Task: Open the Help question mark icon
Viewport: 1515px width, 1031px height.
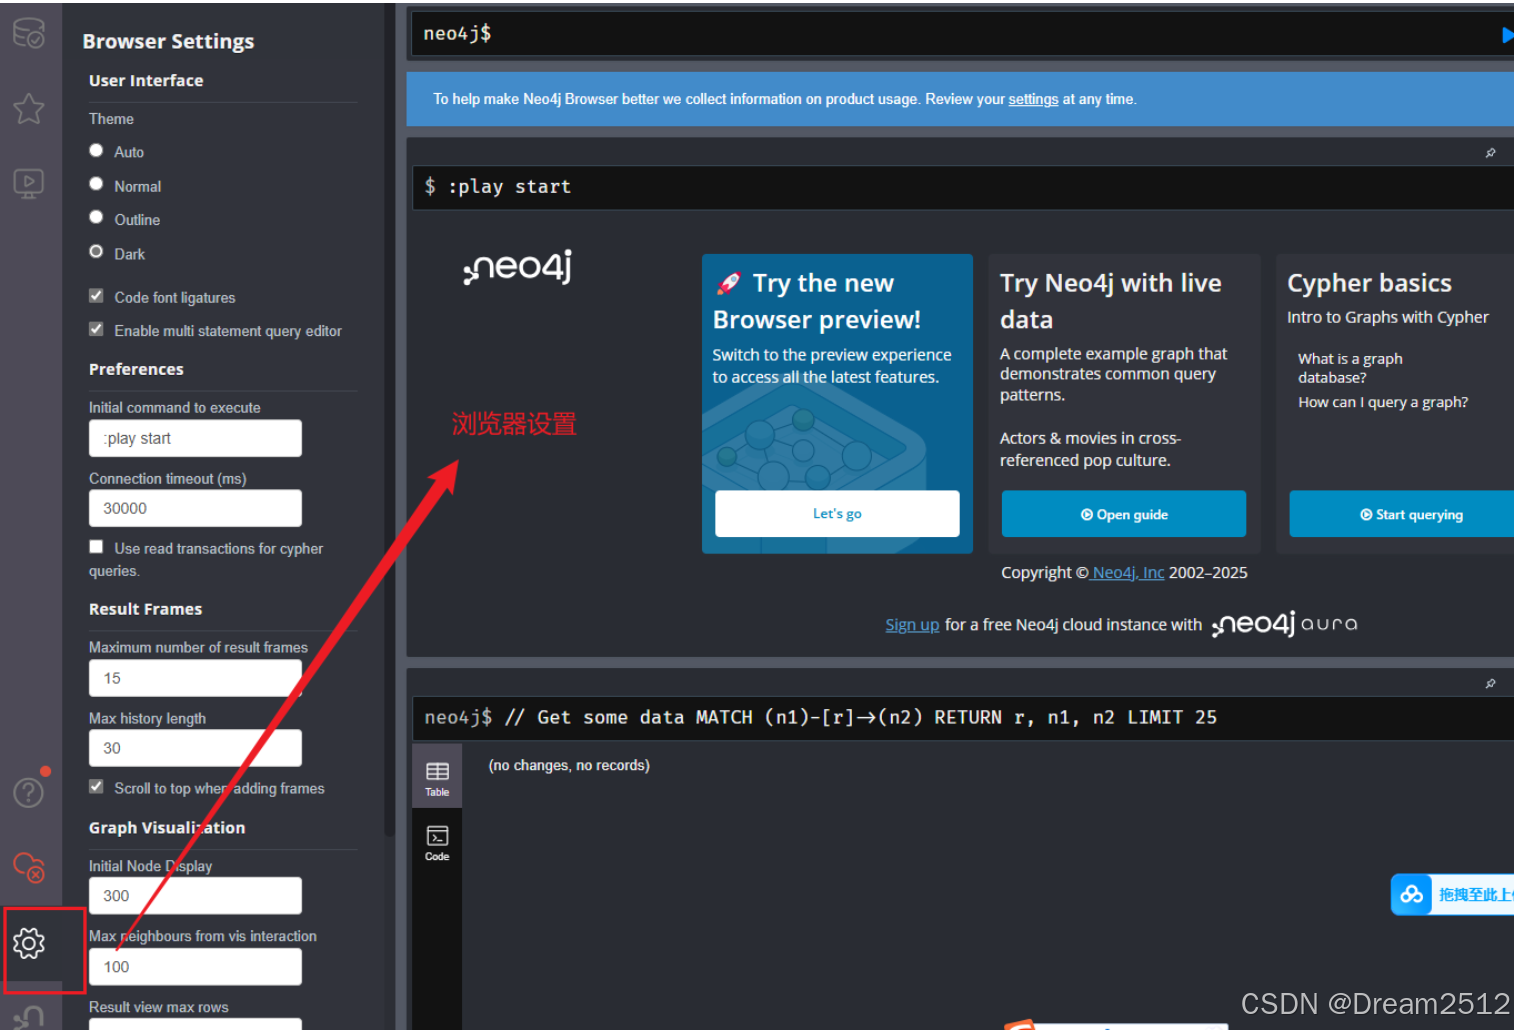Action: (28, 792)
